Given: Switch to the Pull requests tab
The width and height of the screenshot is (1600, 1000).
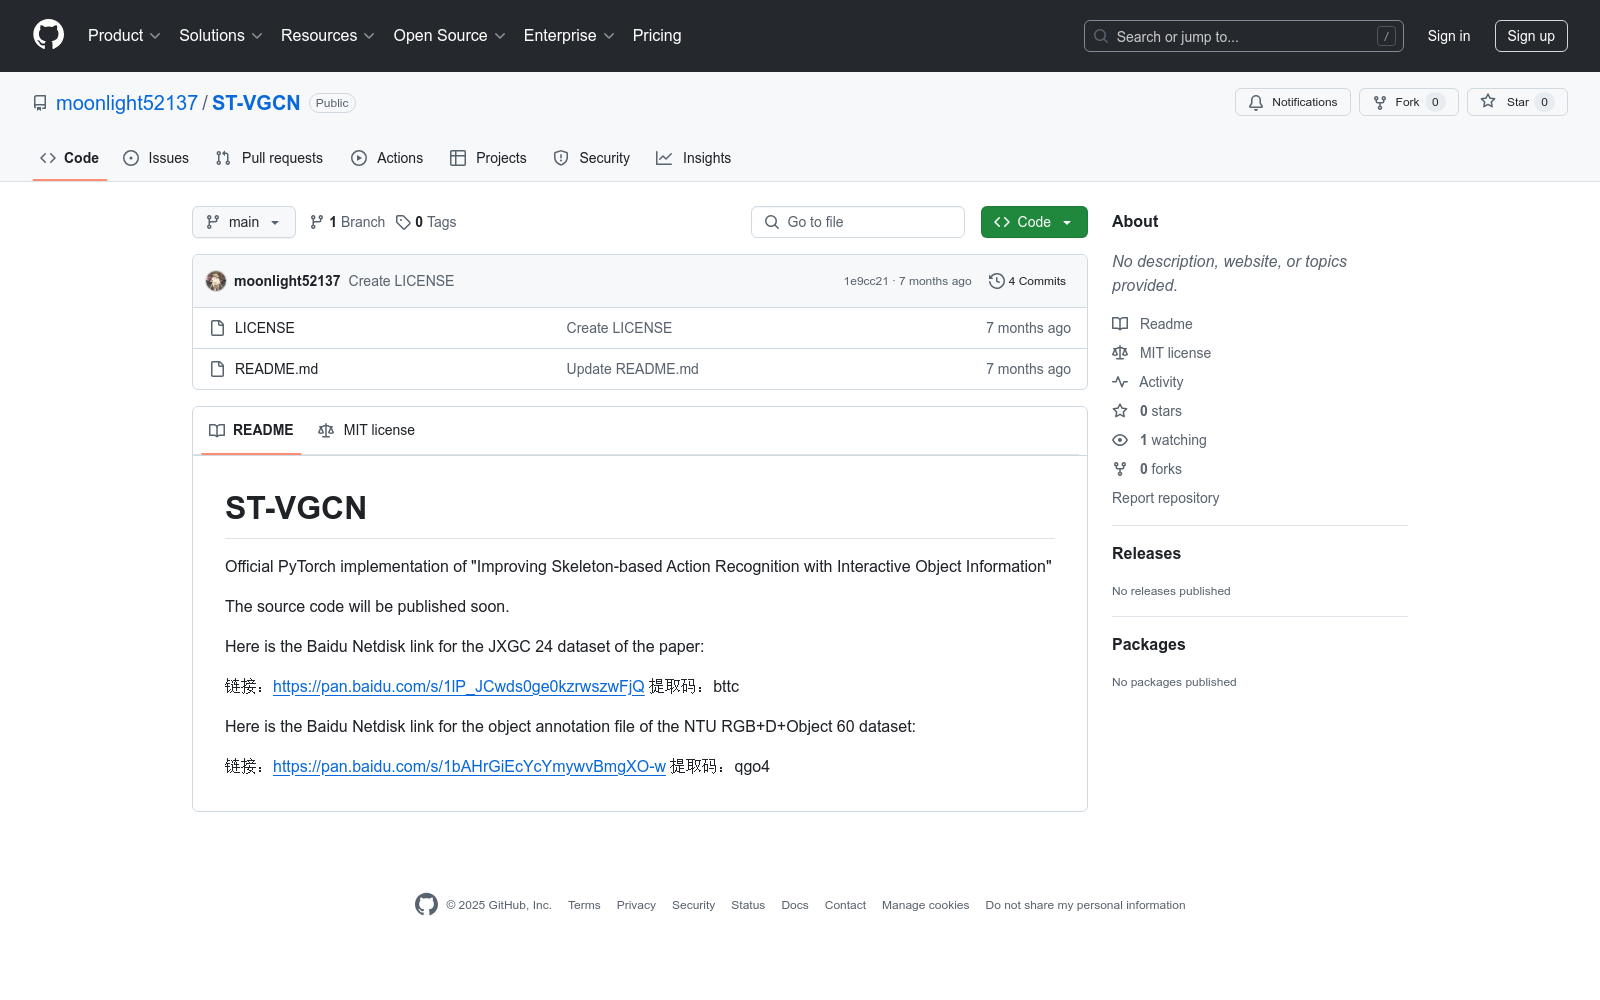Looking at the screenshot, I should pyautogui.click(x=269, y=158).
